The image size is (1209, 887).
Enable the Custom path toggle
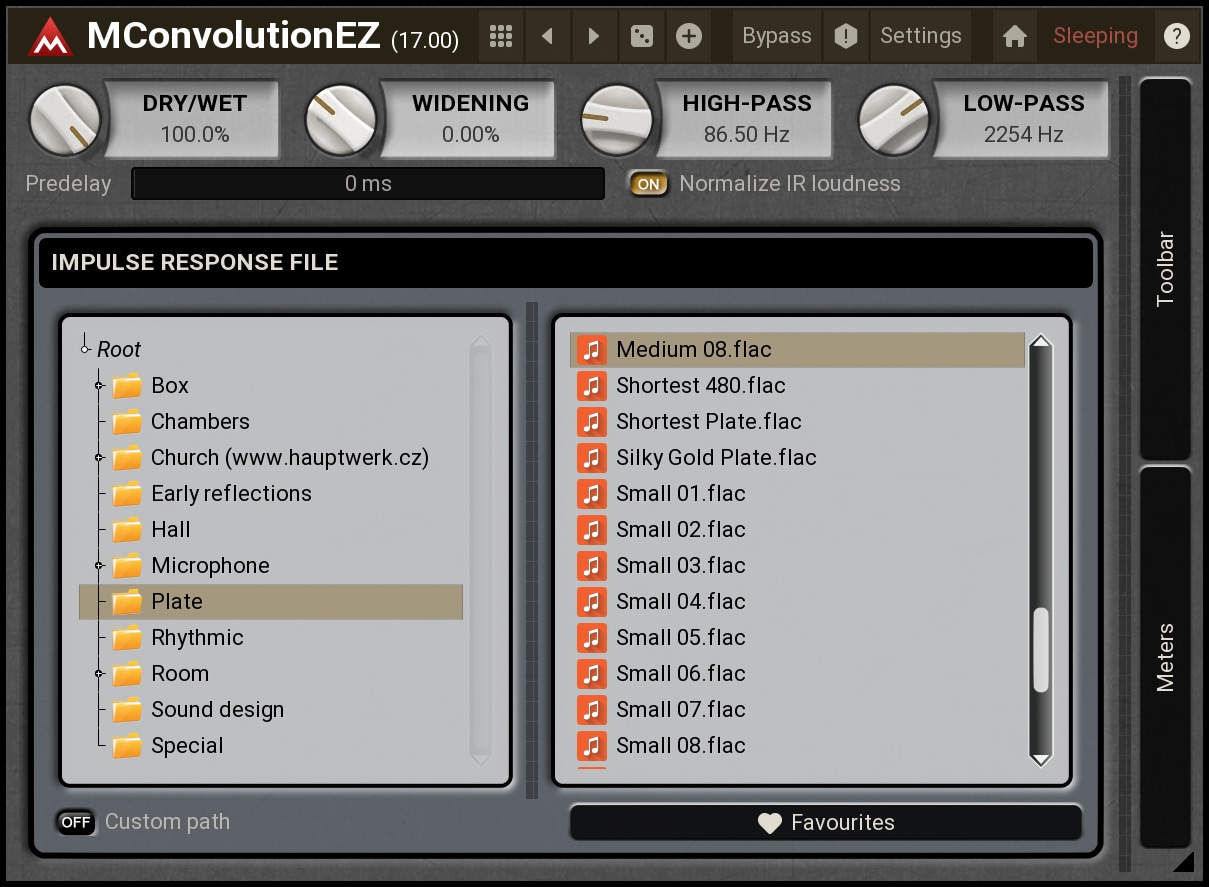(x=76, y=822)
